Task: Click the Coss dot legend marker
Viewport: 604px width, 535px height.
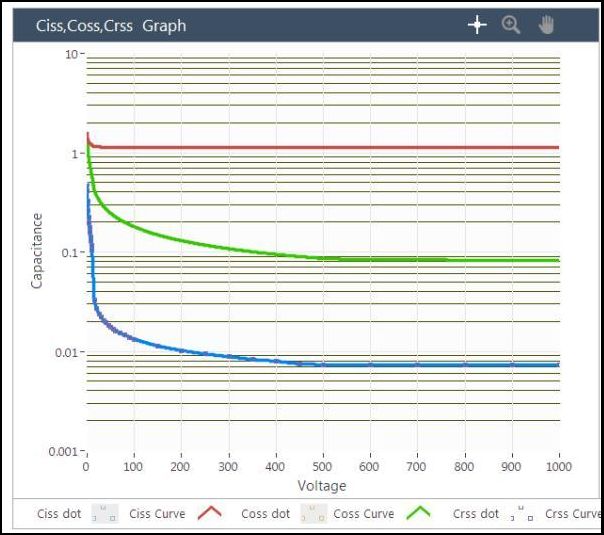Action: pos(313,514)
